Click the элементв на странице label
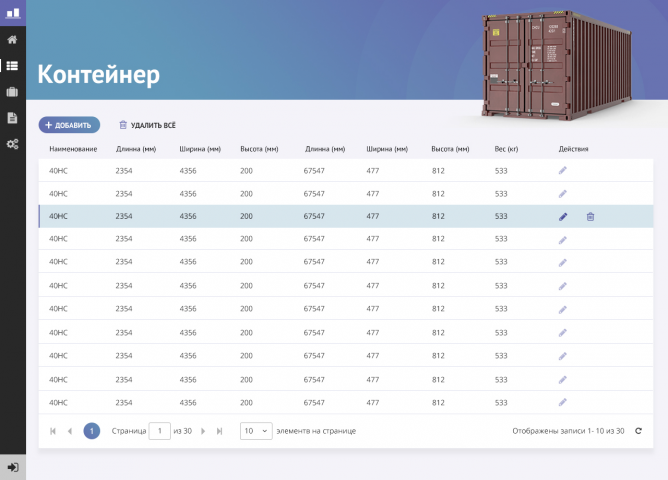 click(316, 431)
